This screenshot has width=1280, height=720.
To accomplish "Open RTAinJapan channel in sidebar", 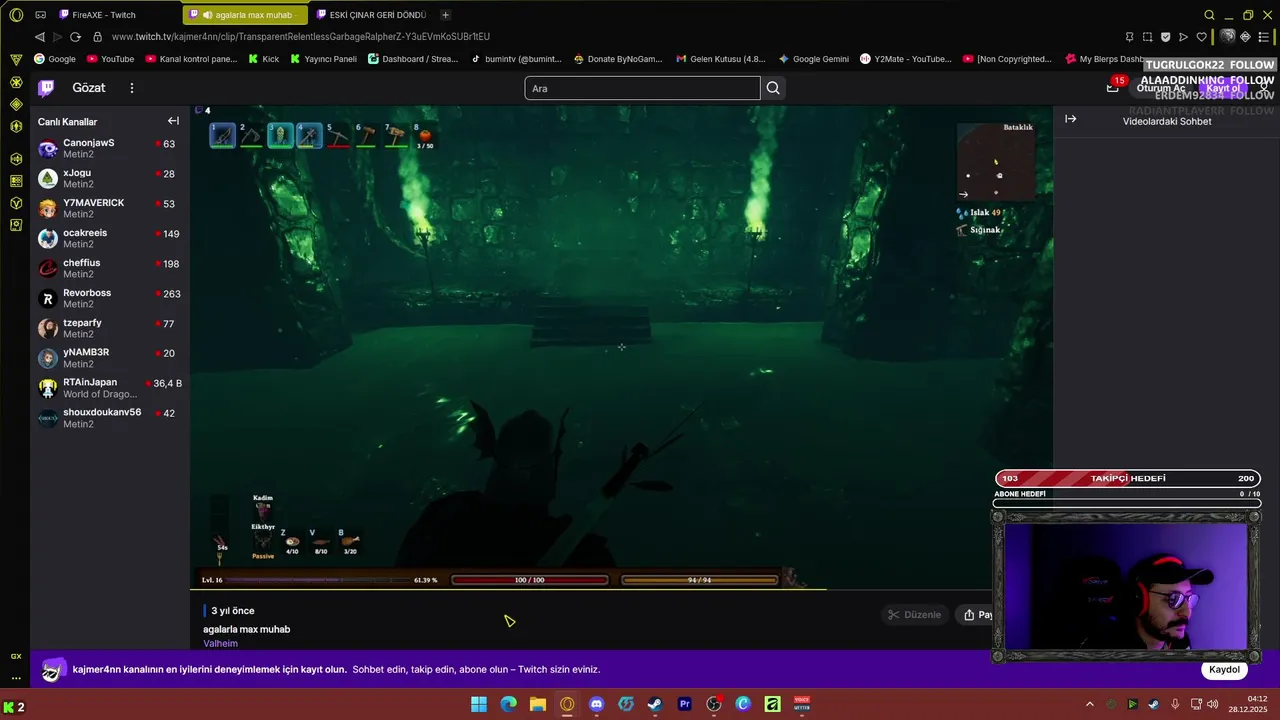I will [x=108, y=388].
